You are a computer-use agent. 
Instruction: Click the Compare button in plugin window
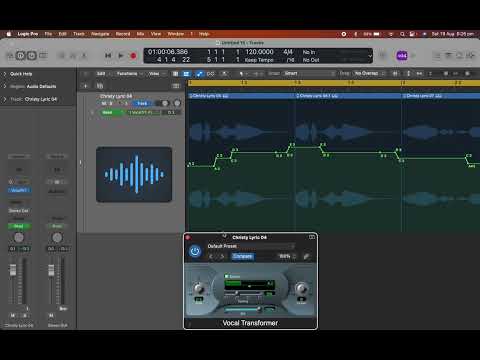point(243,256)
